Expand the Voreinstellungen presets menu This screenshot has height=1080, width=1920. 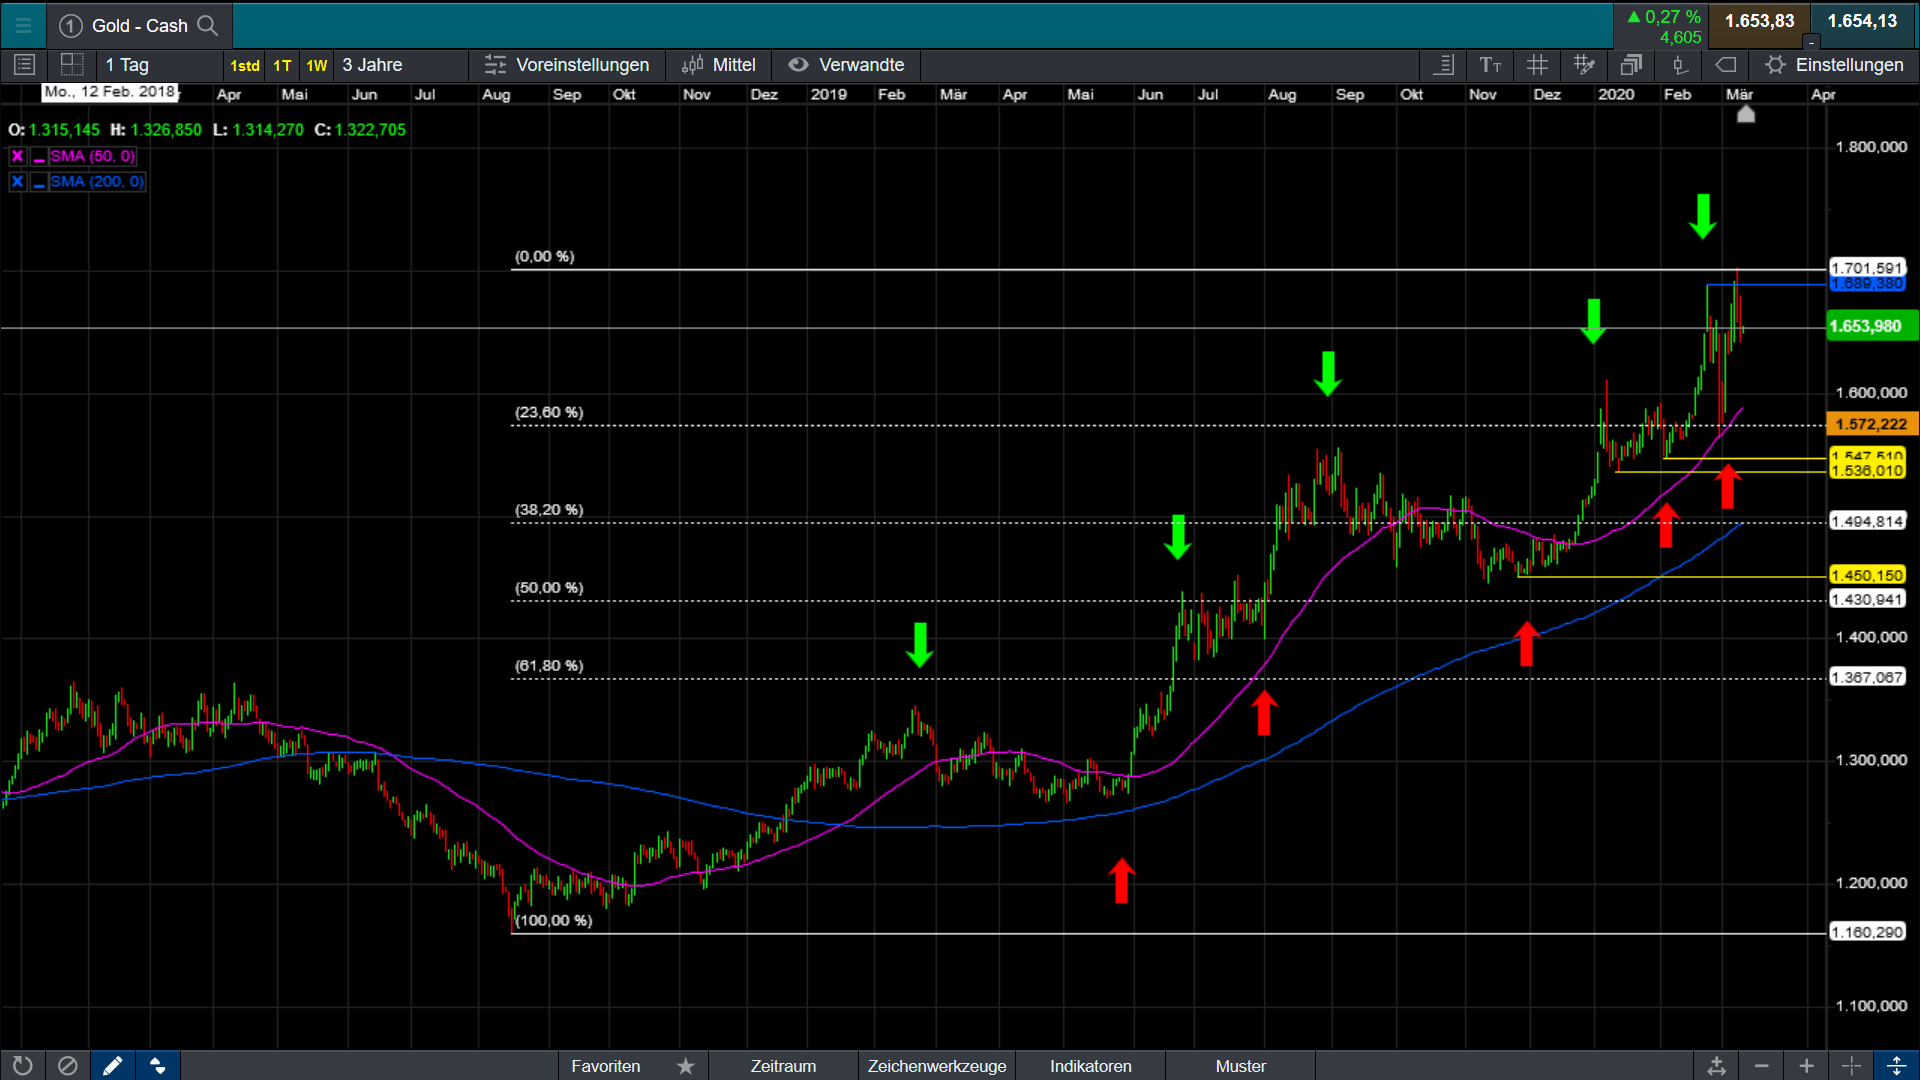click(567, 65)
